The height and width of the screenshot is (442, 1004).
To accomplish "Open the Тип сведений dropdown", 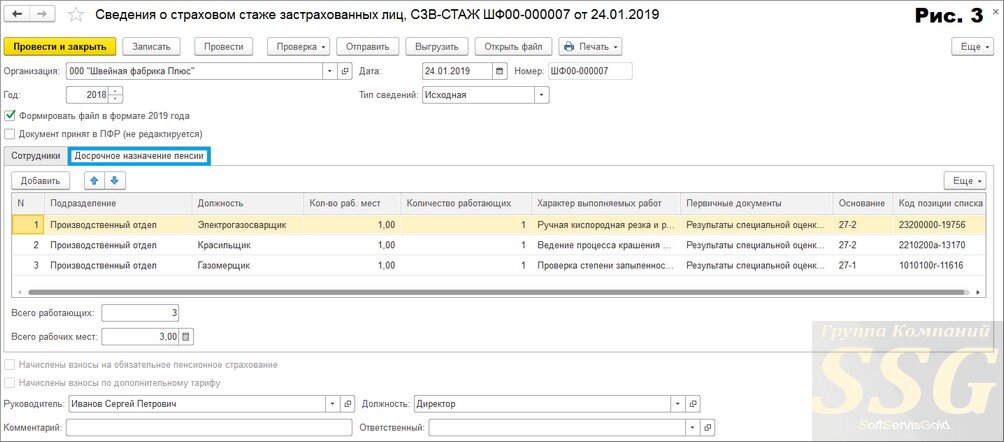I will [542, 95].
